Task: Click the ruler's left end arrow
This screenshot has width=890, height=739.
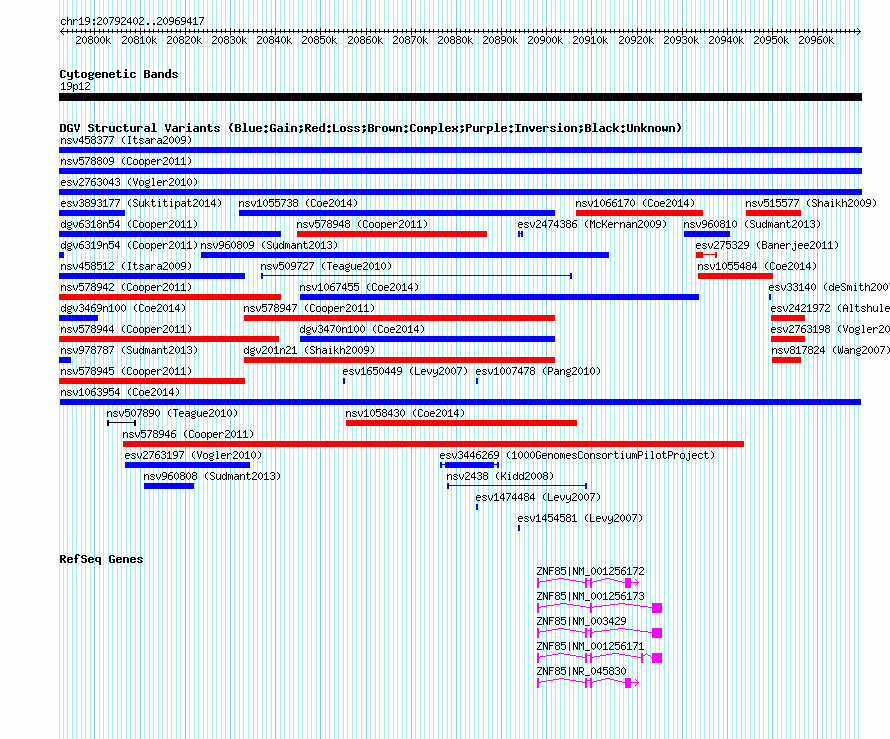Action: [62, 32]
